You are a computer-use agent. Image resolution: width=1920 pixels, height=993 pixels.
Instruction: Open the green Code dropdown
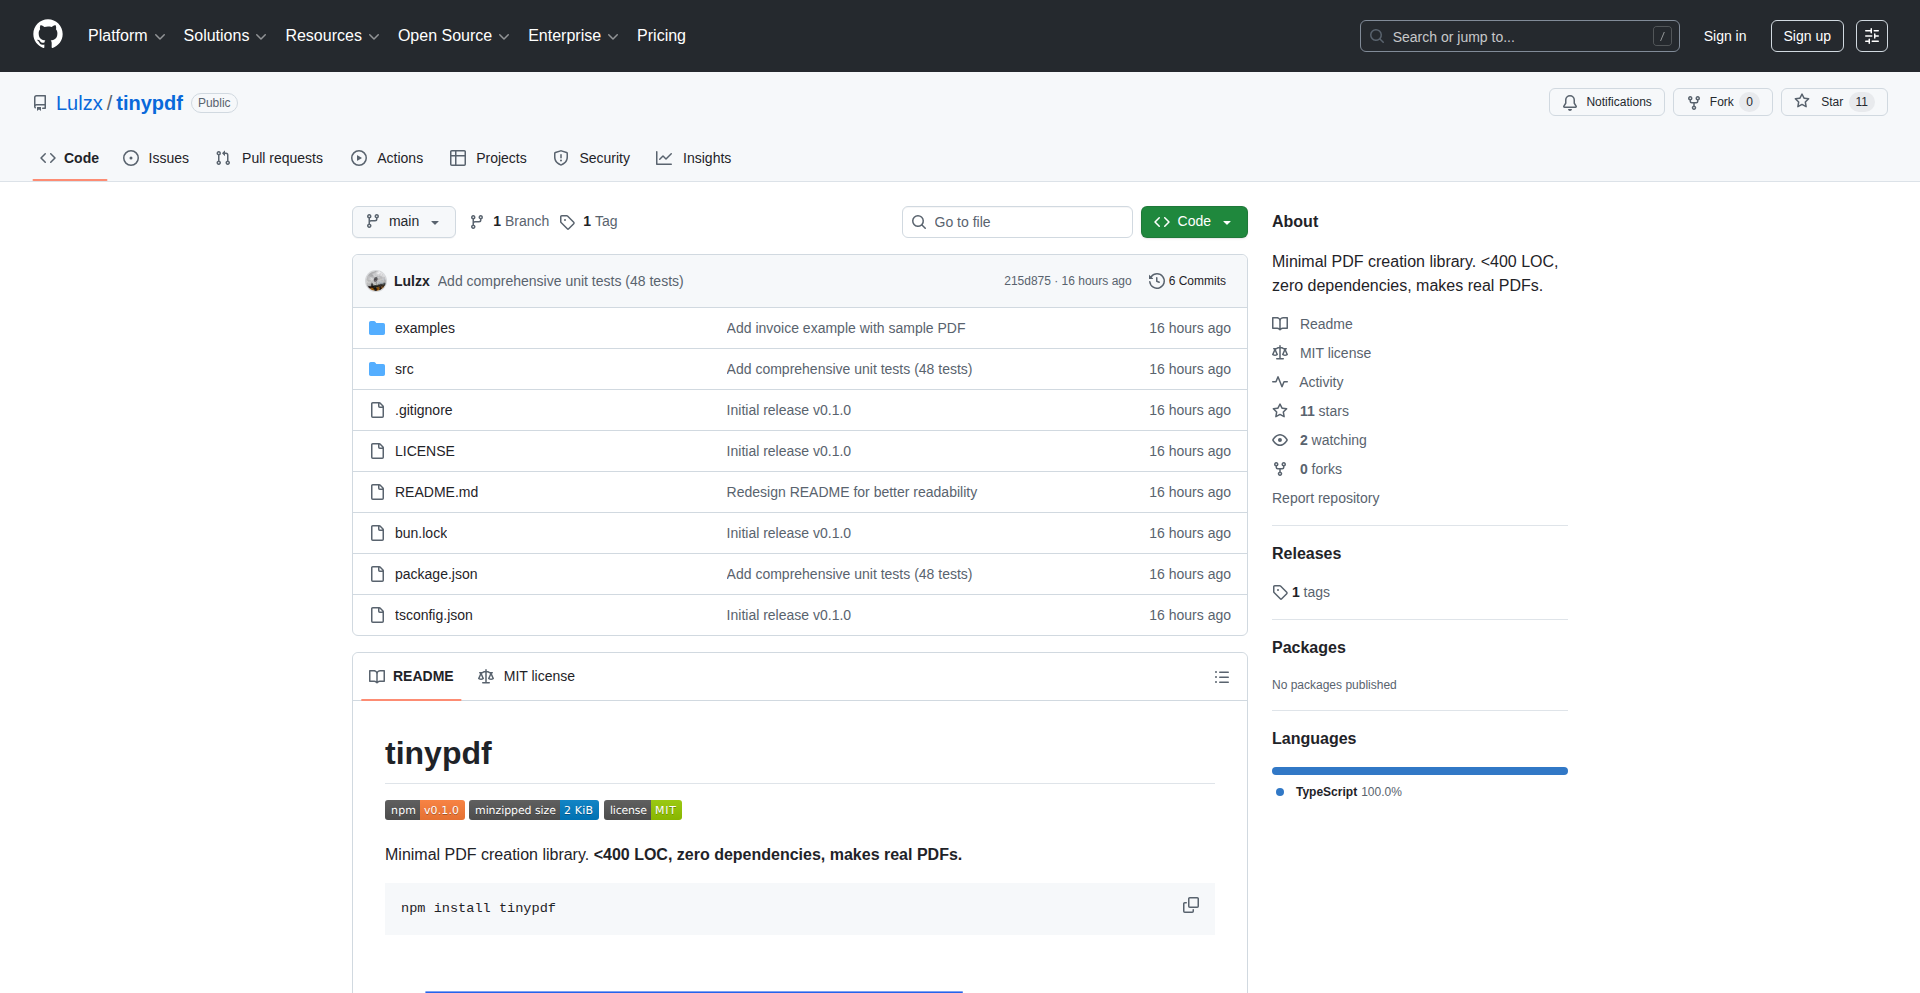pyautogui.click(x=1193, y=222)
